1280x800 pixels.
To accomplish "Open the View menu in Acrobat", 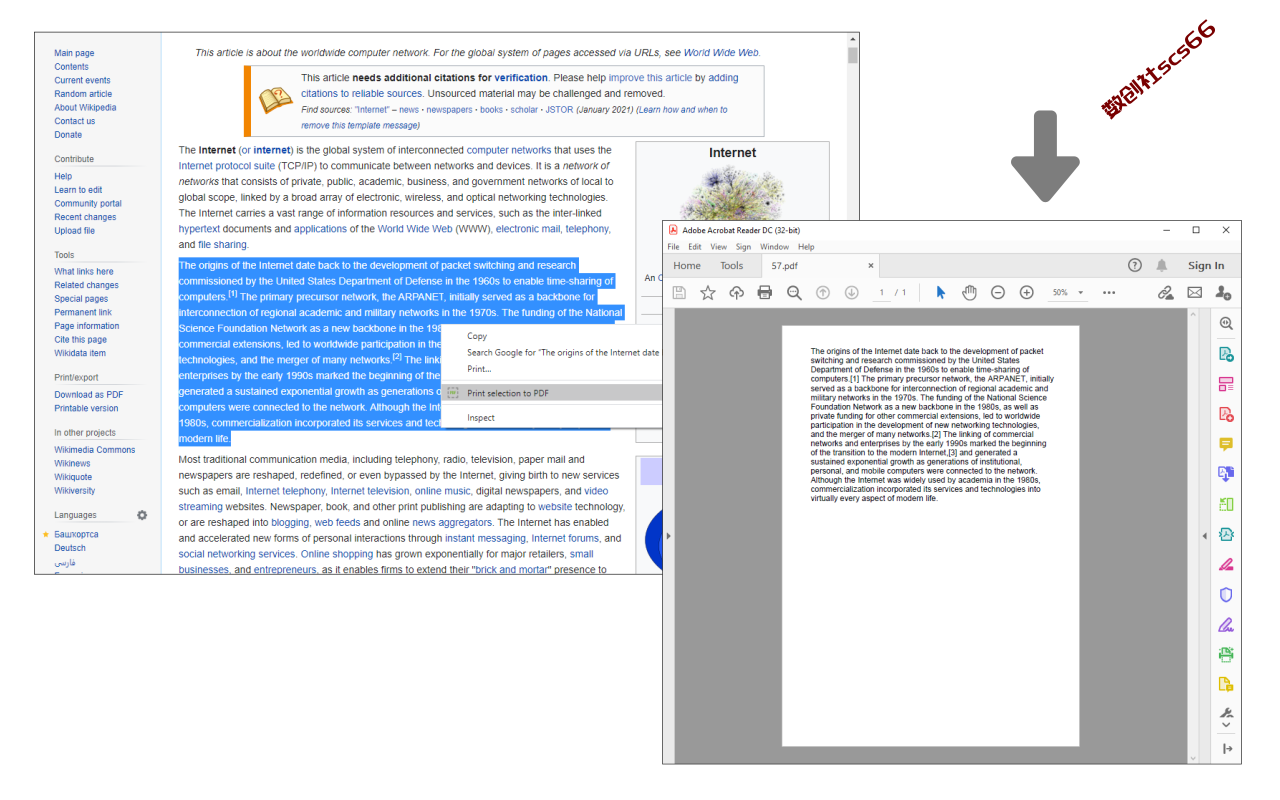I will [718, 247].
